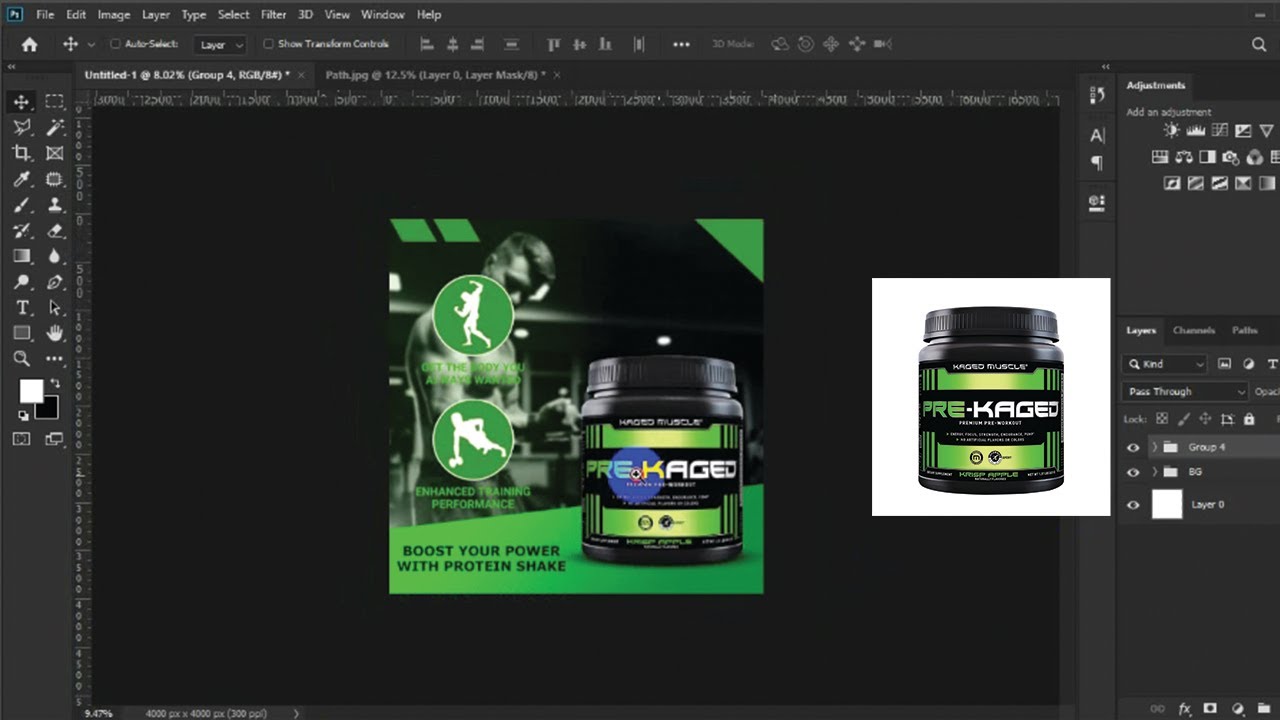Align left edges in options bar
The image size is (1280, 720).
[427, 44]
